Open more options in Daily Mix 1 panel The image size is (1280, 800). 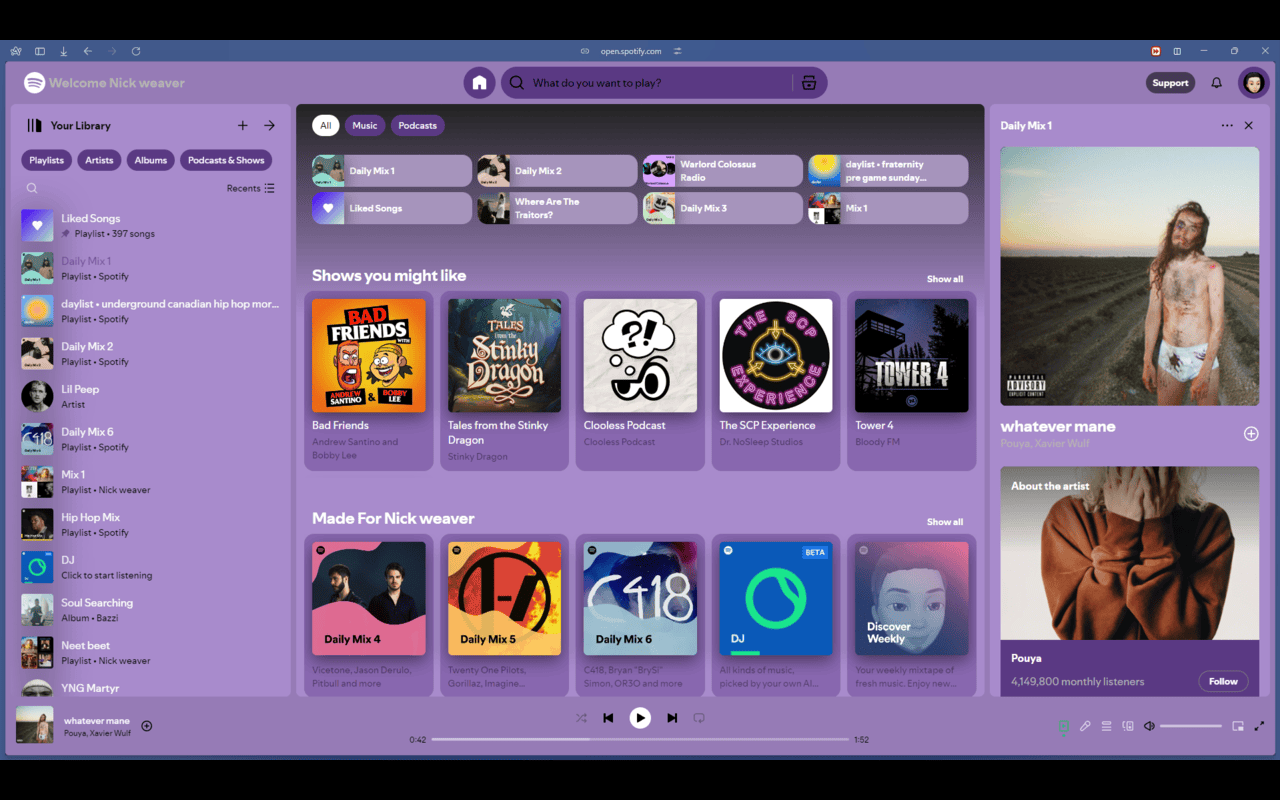pyautogui.click(x=1227, y=126)
